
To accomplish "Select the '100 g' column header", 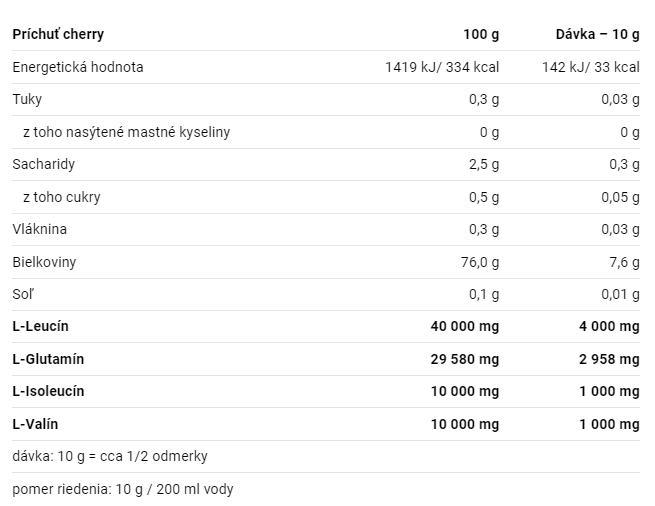I will tap(481, 34).
